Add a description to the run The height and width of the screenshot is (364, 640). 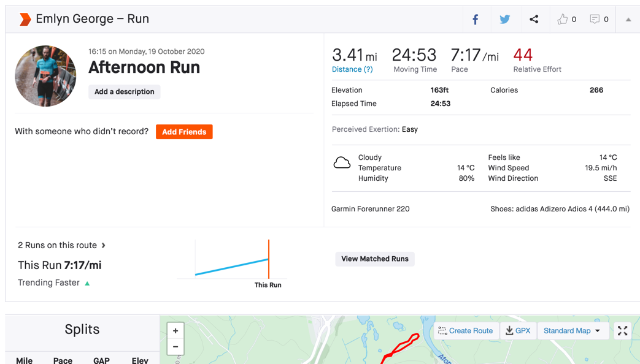tap(124, 92)
